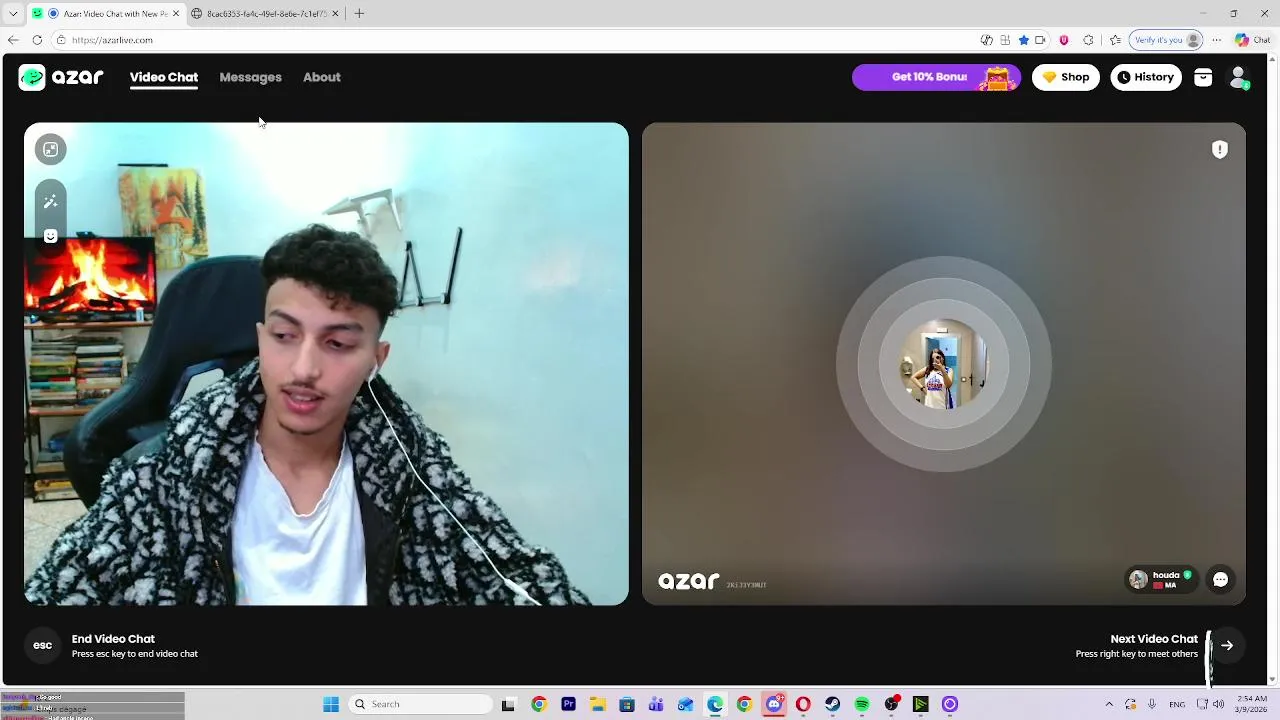Open the split screen icon in address bar
This screenshot has height=720, width=1280.
point(1005,40)
